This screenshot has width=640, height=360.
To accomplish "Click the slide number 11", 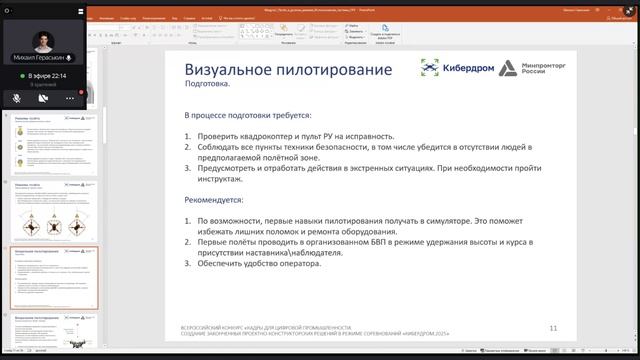I will (x=553, y=328).
